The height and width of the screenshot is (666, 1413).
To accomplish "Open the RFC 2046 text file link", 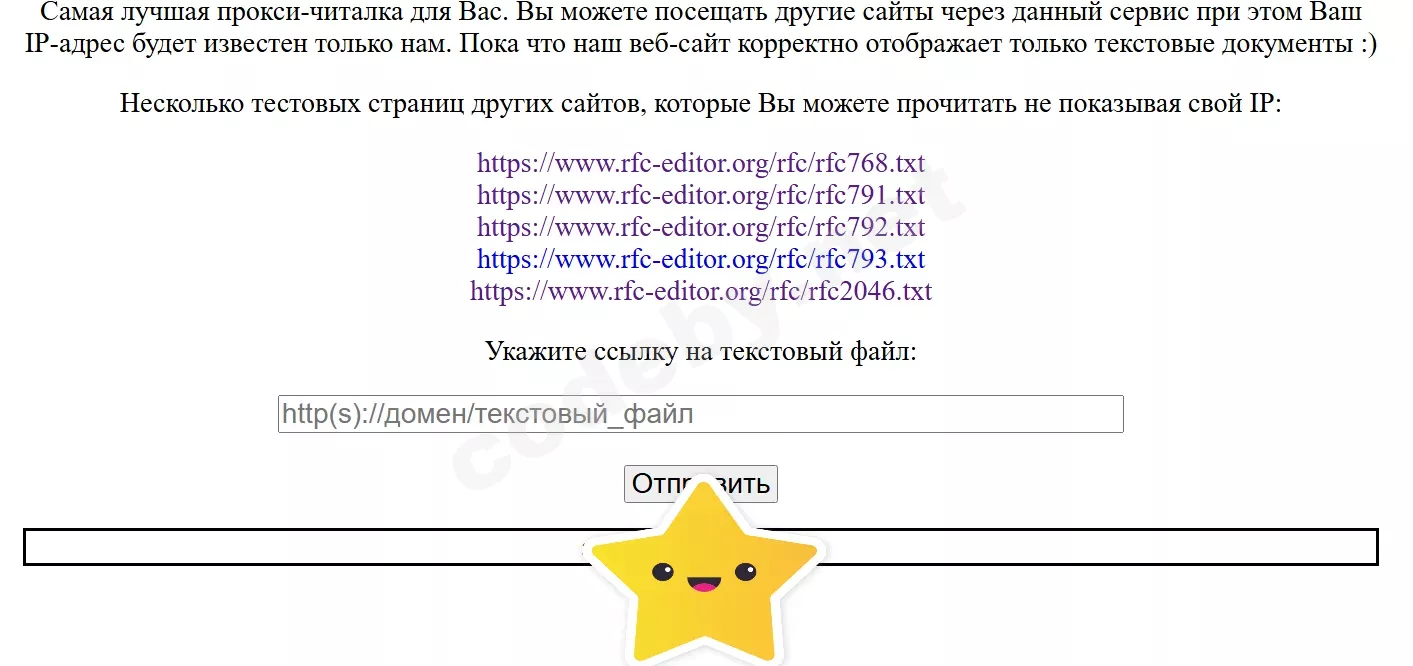I will 700,291.
